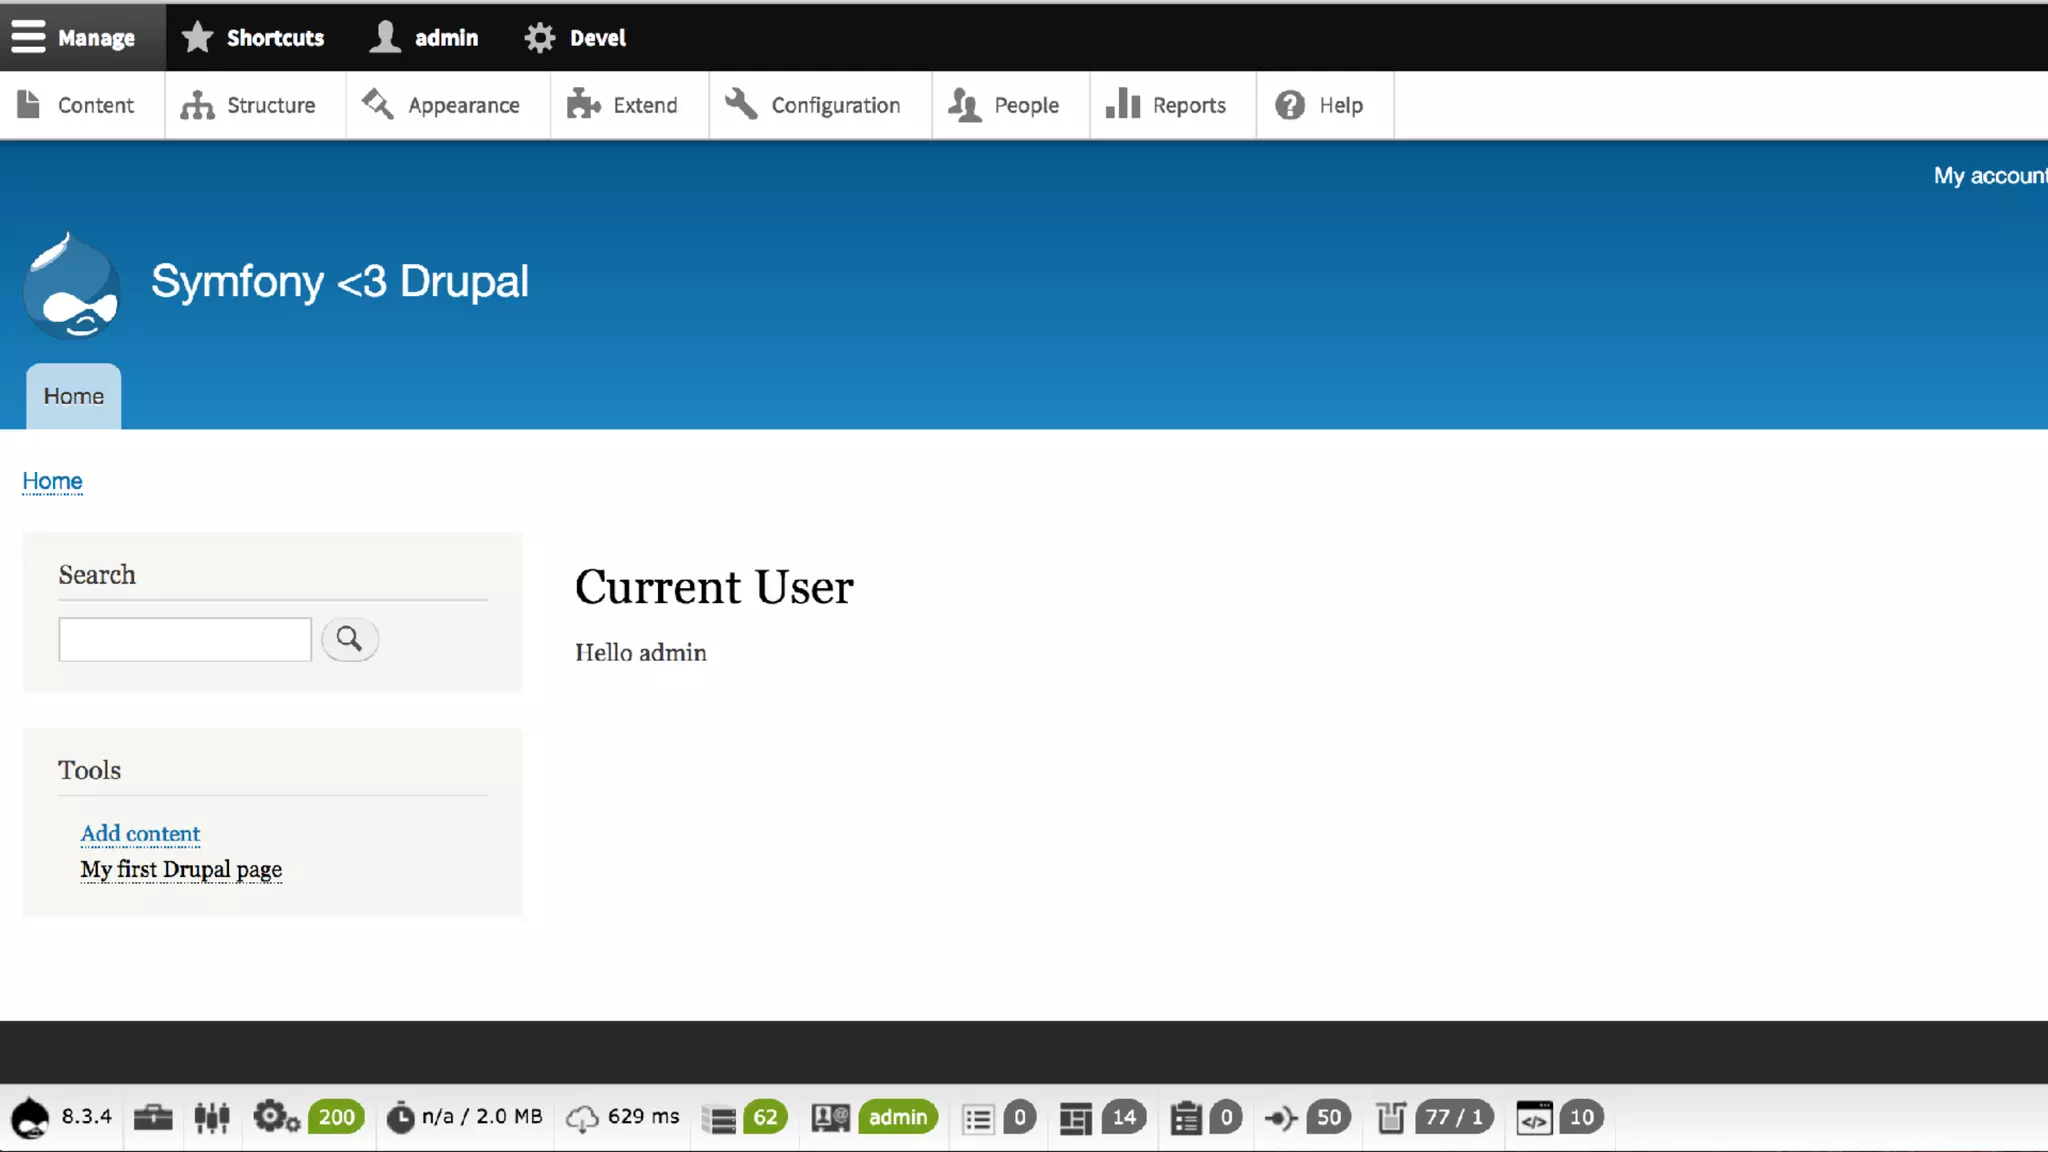Open the Configuration menu item

814,105
